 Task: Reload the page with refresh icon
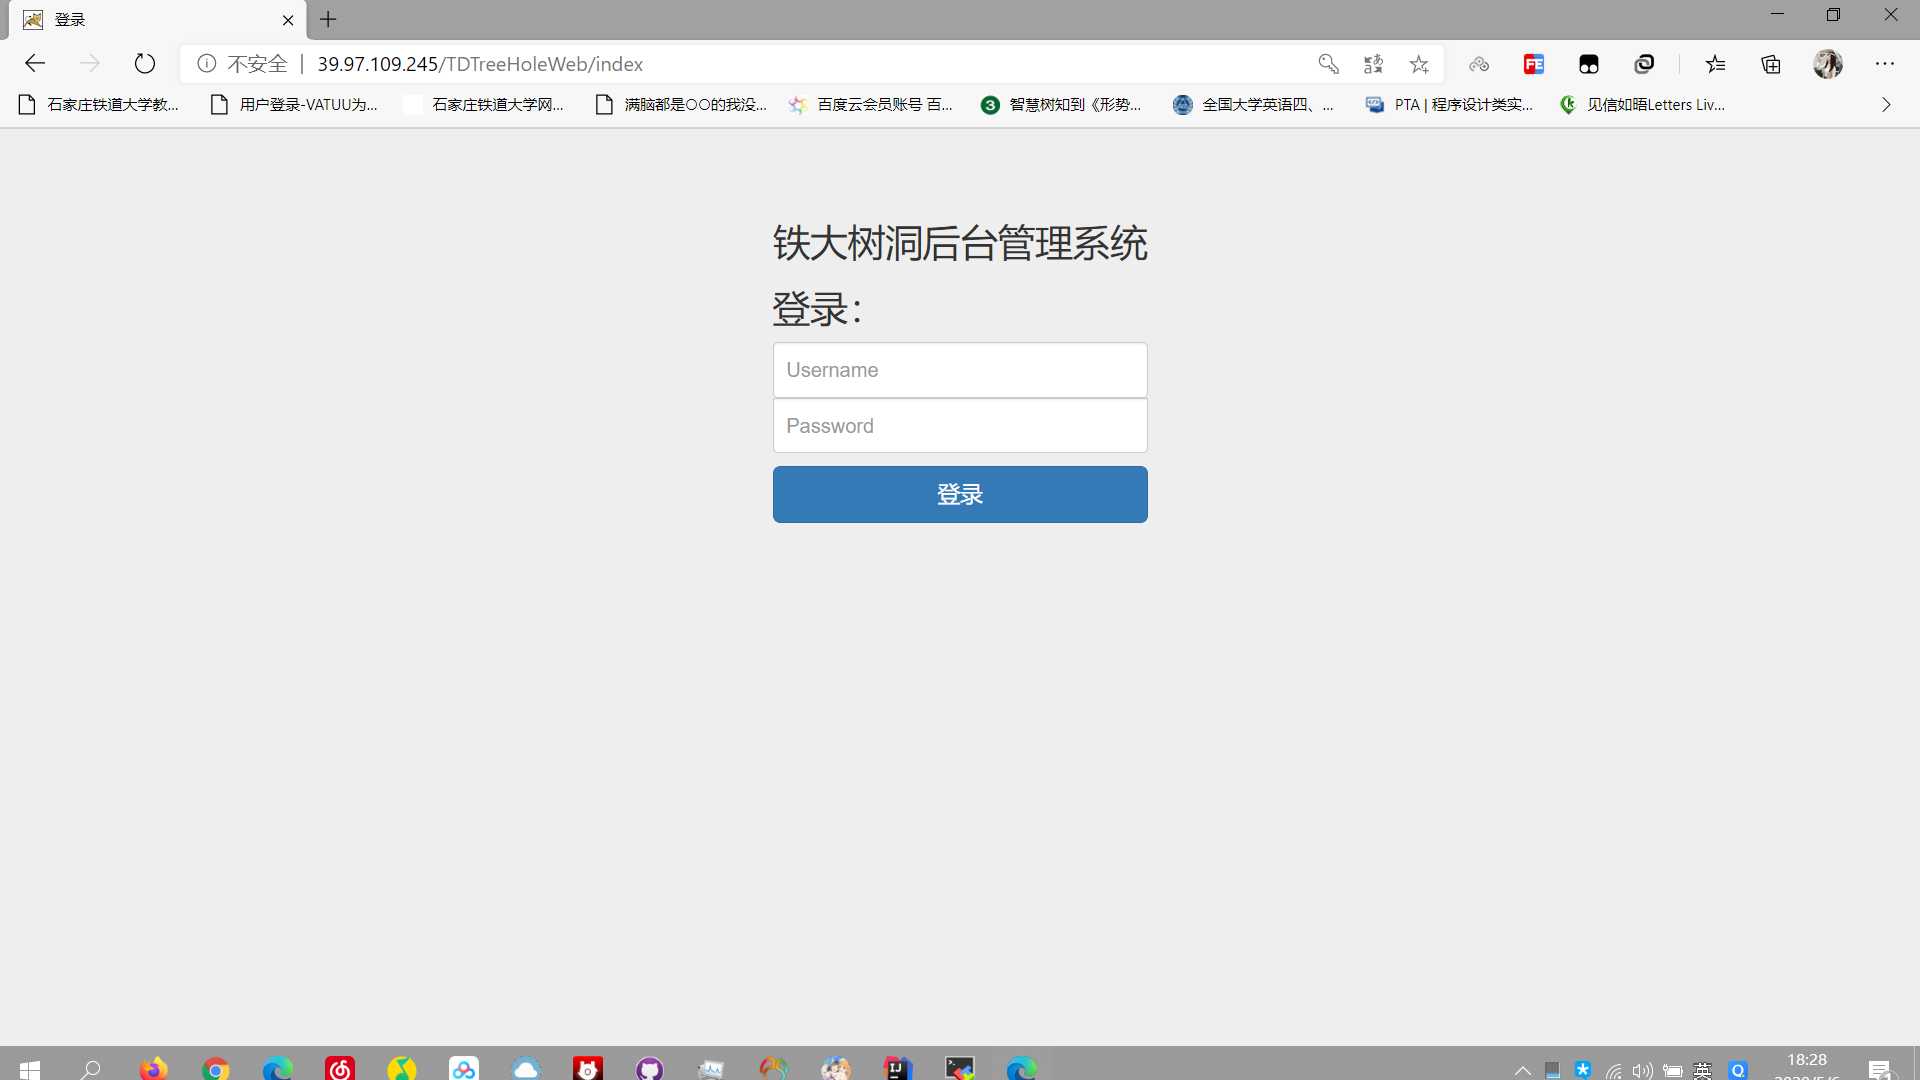(145, 64)
